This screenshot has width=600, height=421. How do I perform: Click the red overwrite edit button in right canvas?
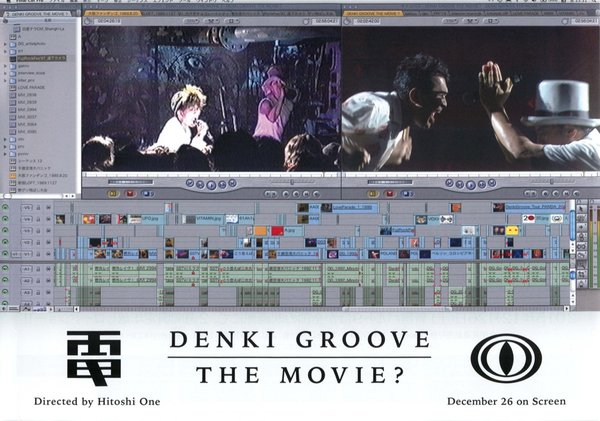click(x=390, y=194)
